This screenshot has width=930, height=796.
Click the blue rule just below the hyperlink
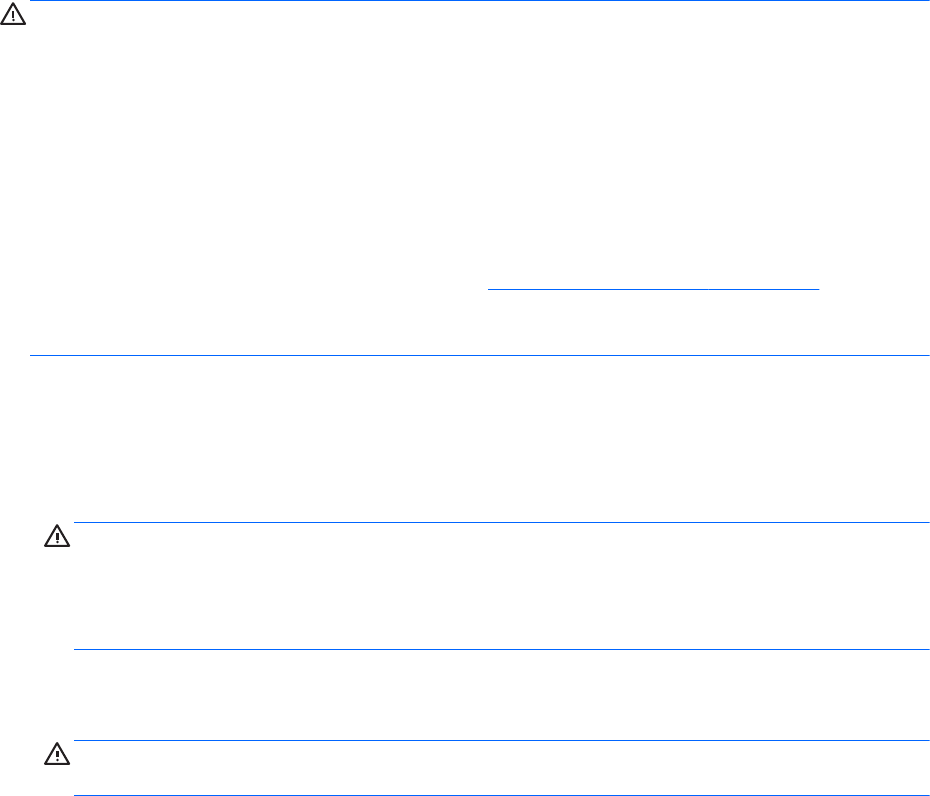click(x=478, y=355)
